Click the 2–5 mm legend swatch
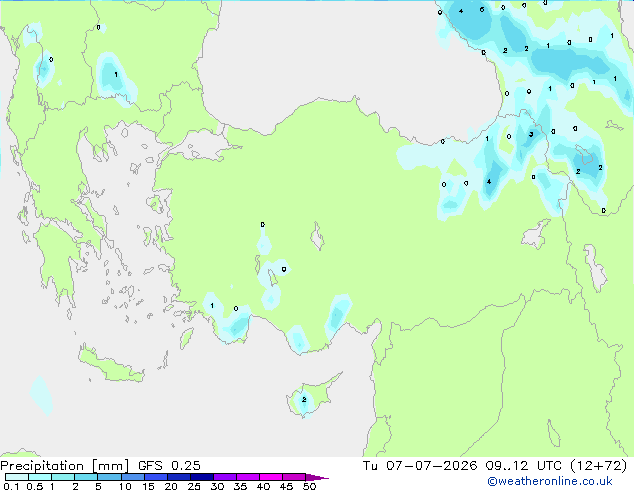This screenshot has width=634, height=490. coord(86,477)
